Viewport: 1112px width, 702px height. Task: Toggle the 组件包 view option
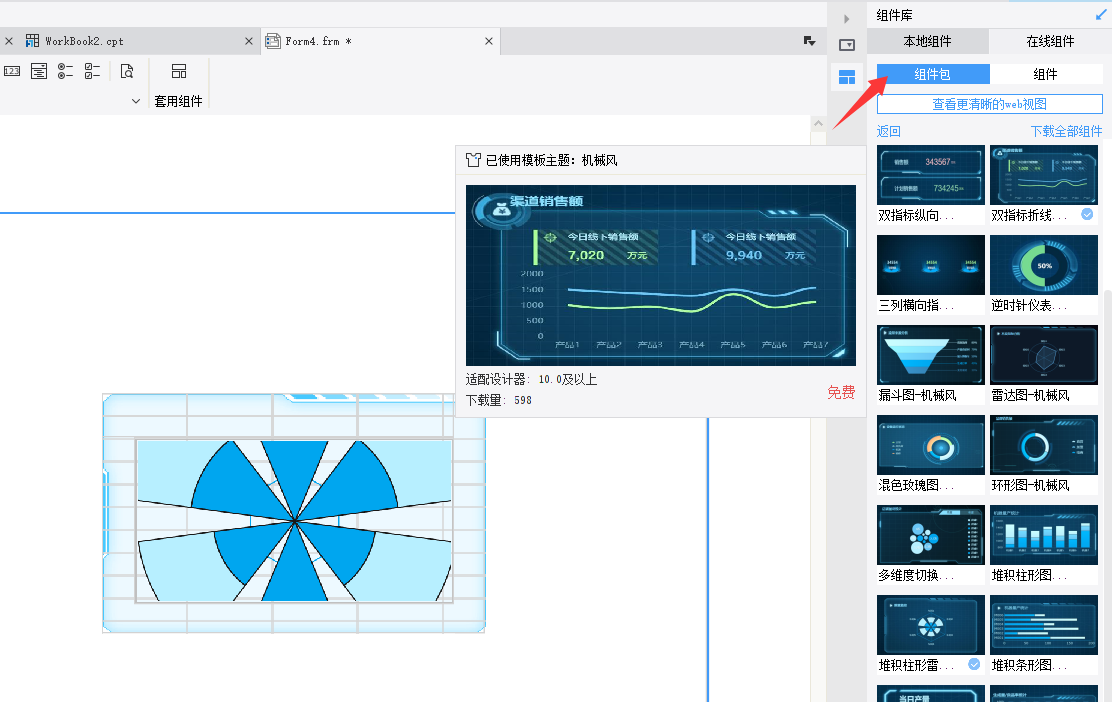[x=933, y=74]
